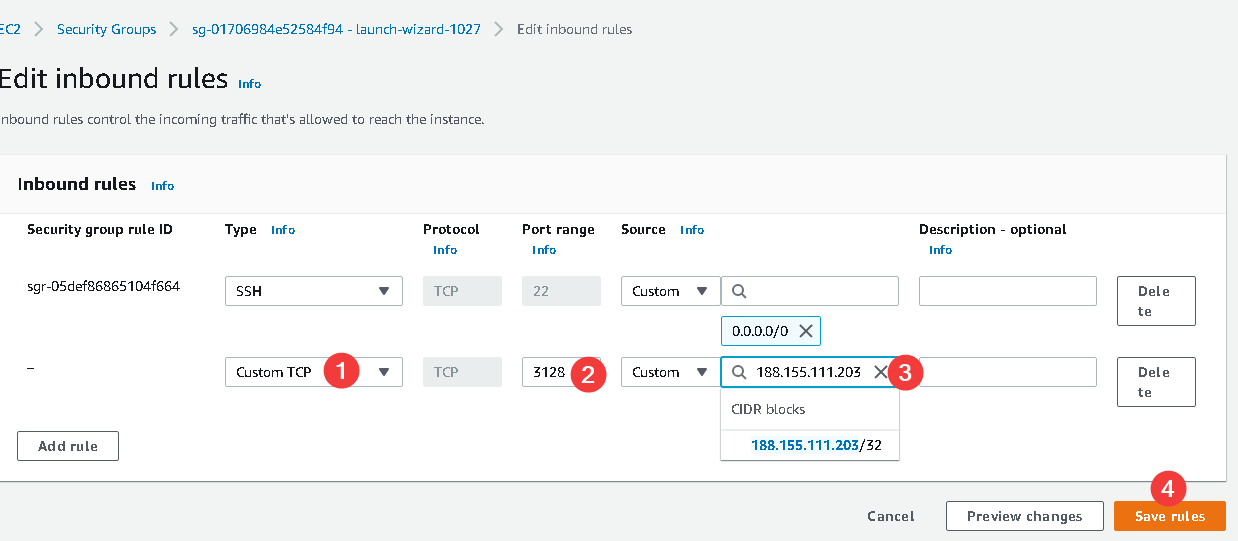The image size is (1238, 541).
Task: Click the search icon in SSH source field
Action: (739, 291)
